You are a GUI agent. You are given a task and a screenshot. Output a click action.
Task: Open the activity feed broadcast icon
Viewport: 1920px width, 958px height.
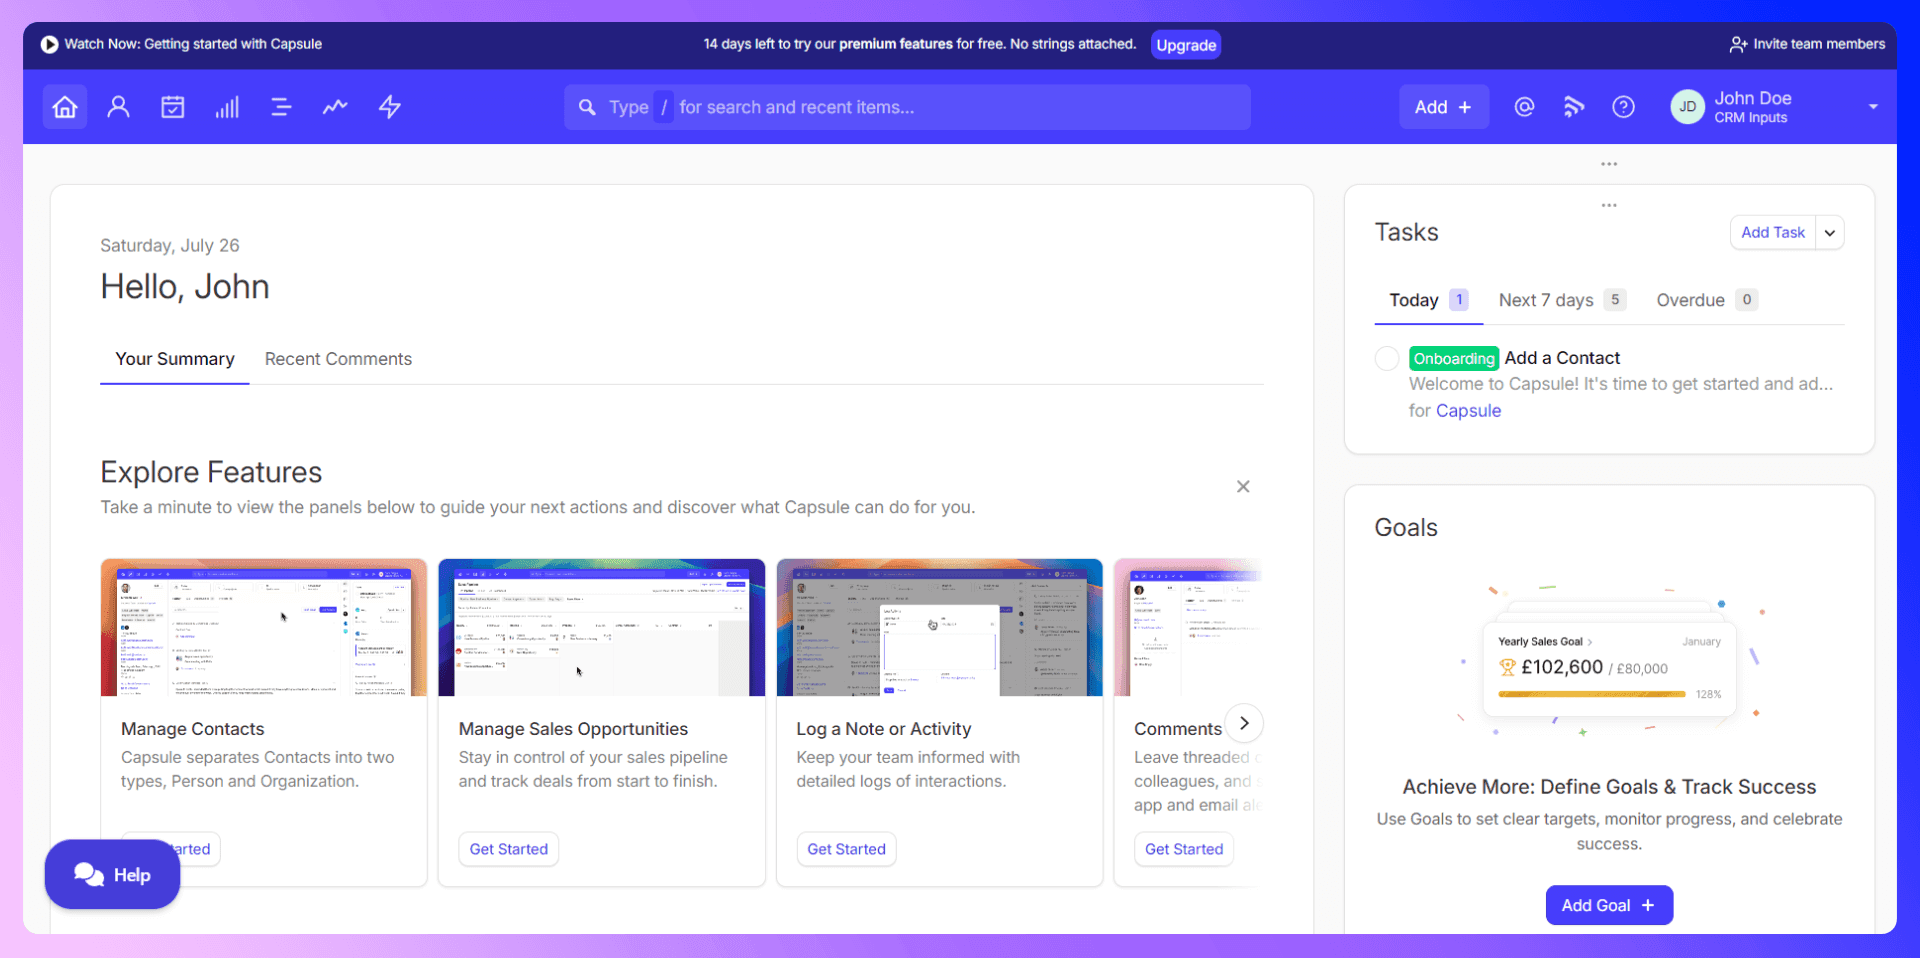point(1574,107)
